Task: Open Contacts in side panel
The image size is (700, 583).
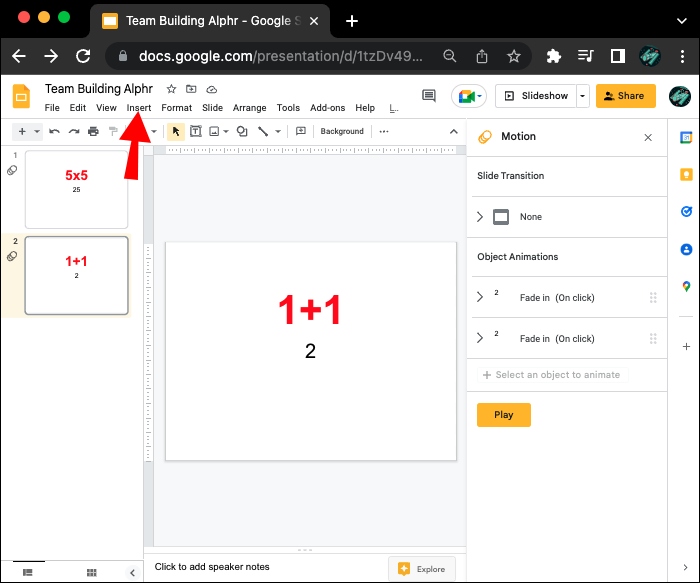Action: click(x=686, y=249)
